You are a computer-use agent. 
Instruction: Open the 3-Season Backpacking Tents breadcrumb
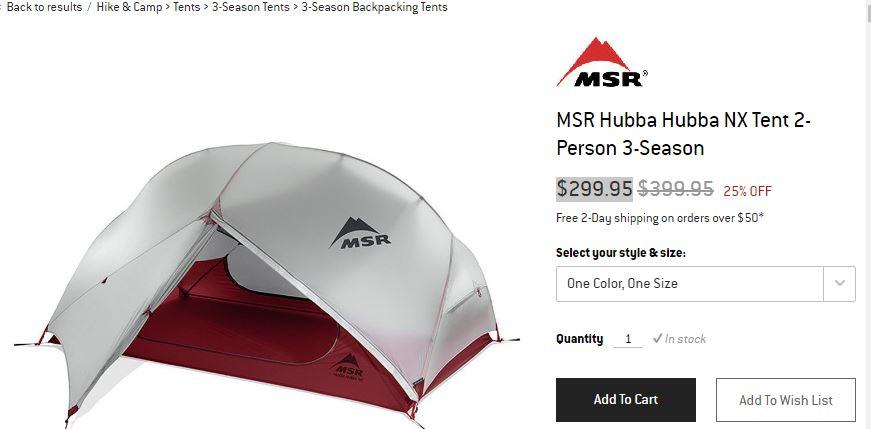point(374,7)
